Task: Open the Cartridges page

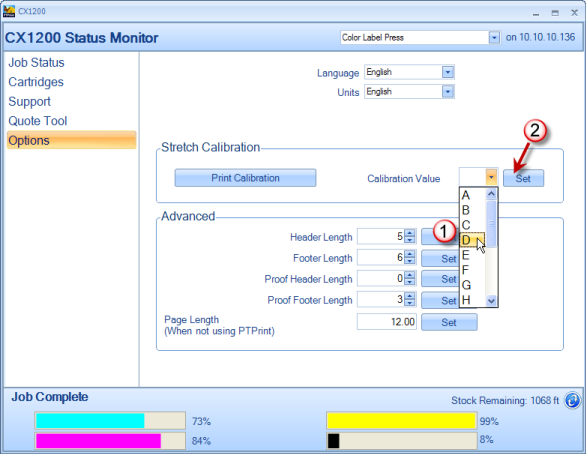Action: point(36,82)
